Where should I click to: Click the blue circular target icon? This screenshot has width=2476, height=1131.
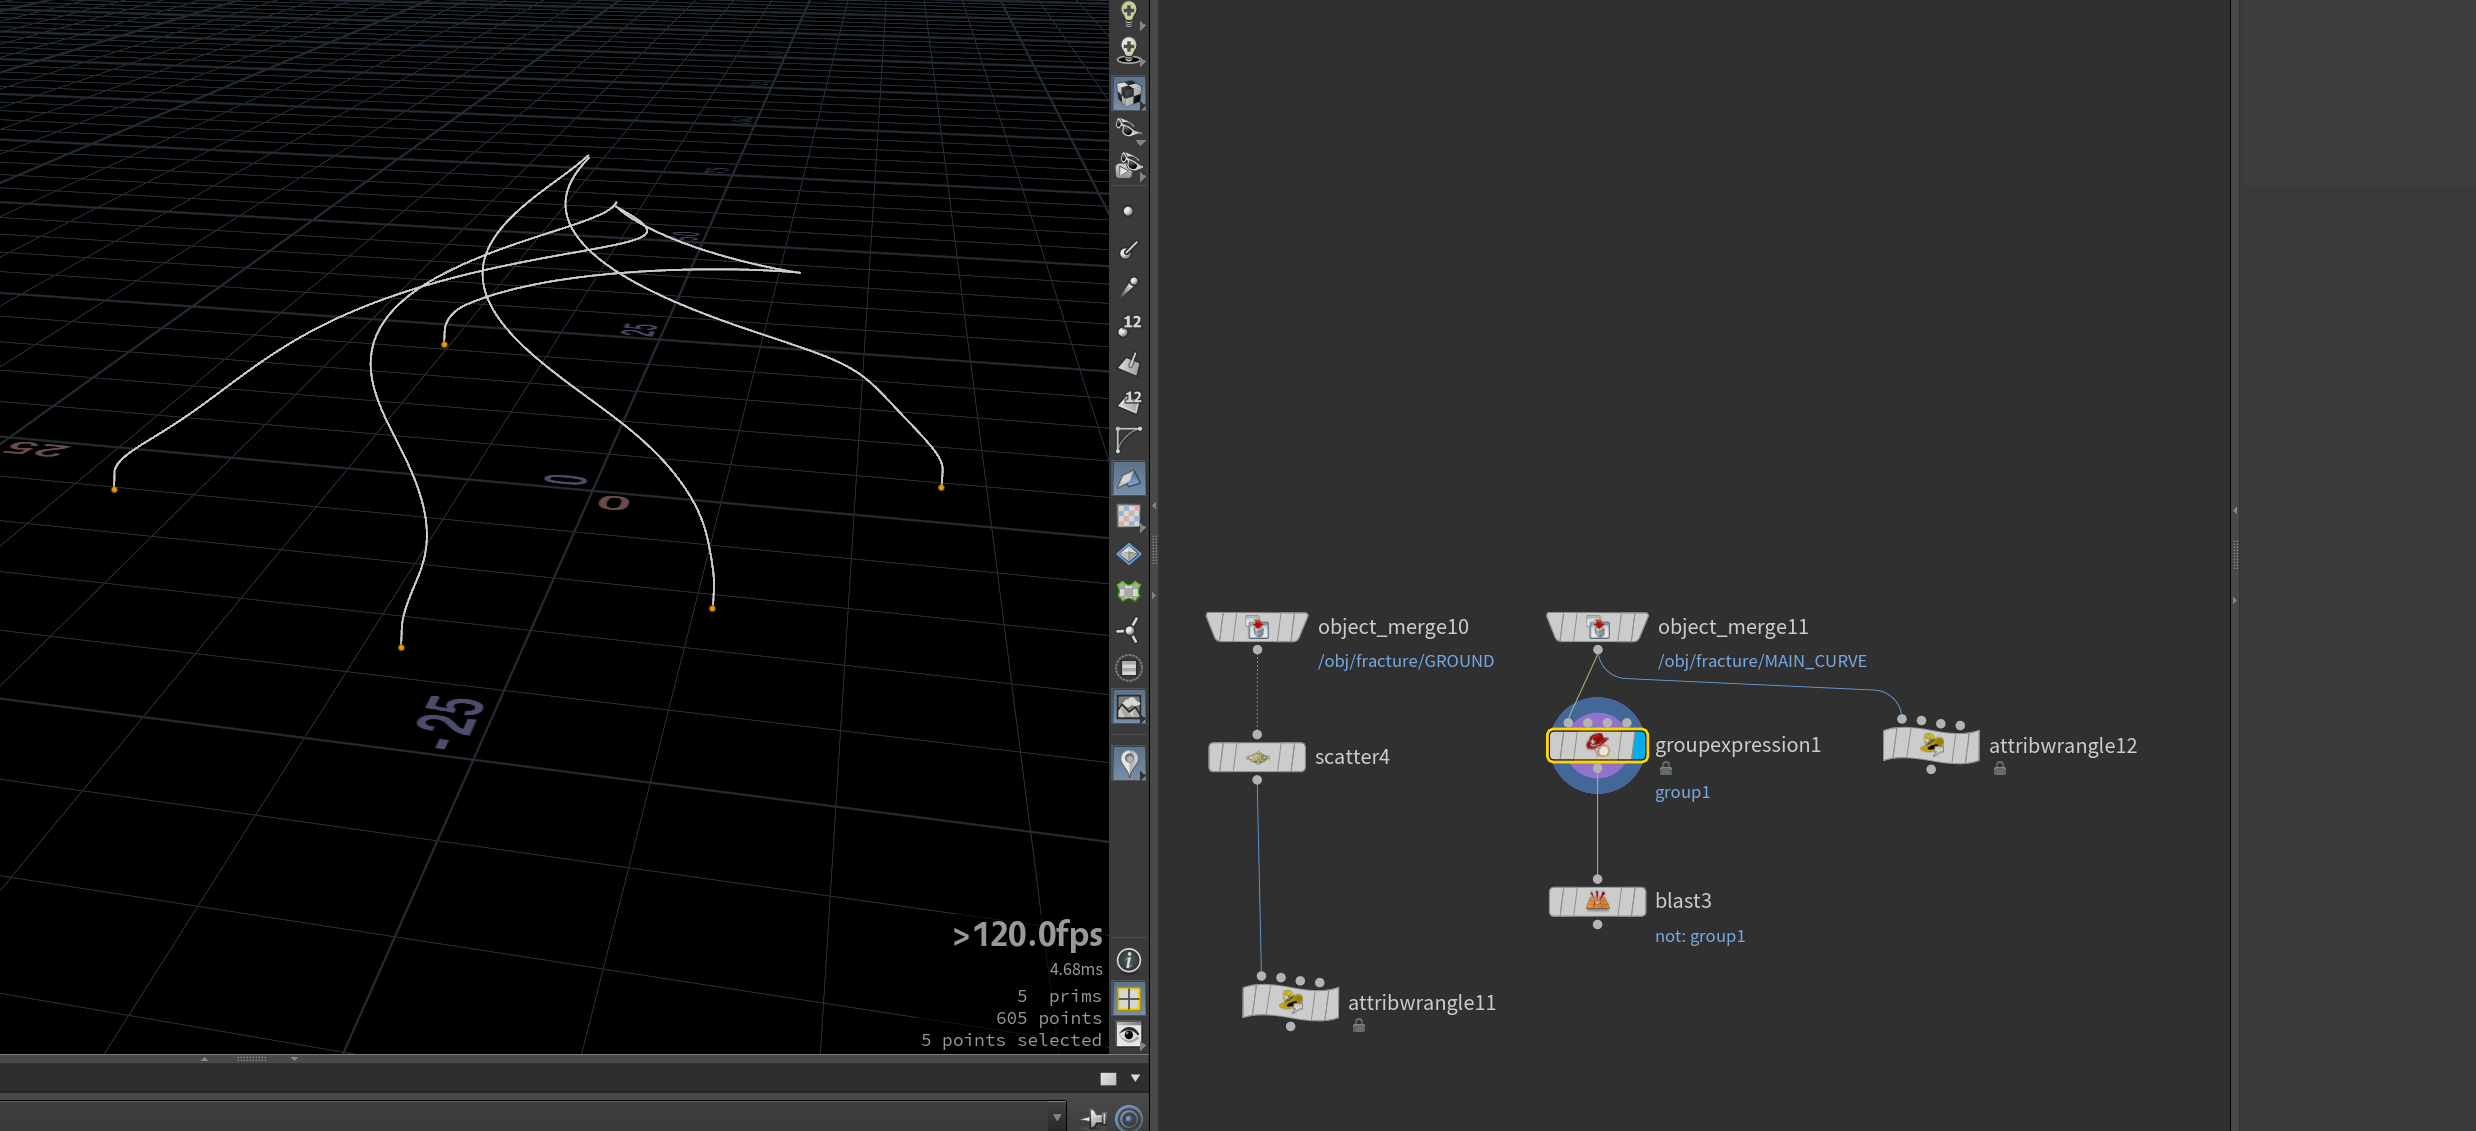point(1129,1118)
